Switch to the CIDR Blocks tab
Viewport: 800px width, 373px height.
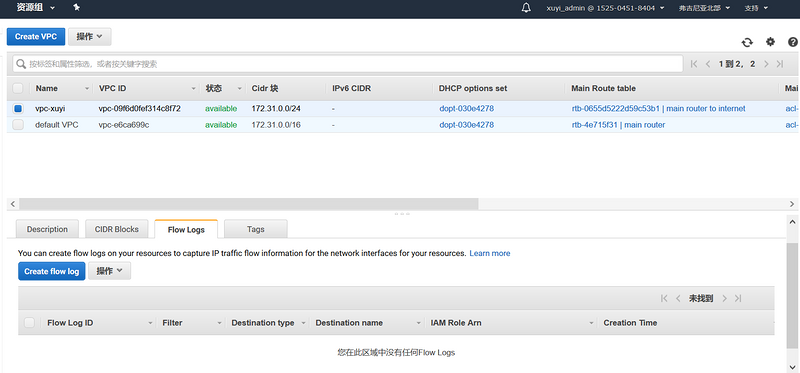(117, 229)
